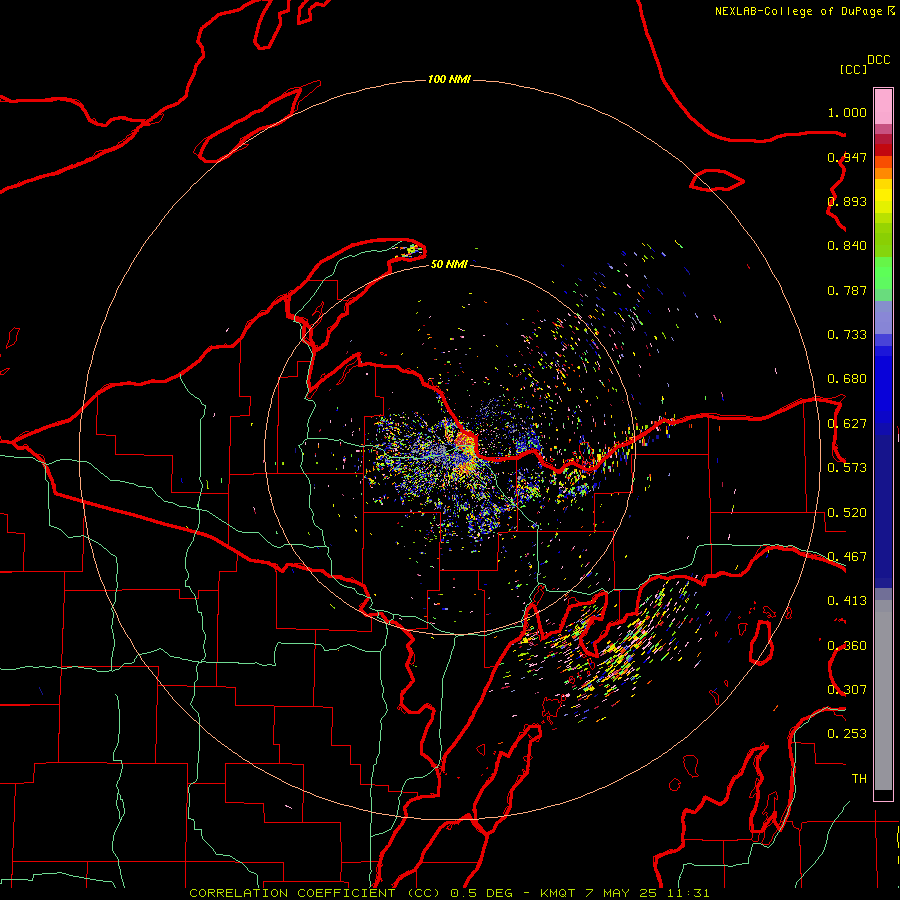Select the 1.000 legend value
This screenshot has height=900, width=900.
coord(847,112)
